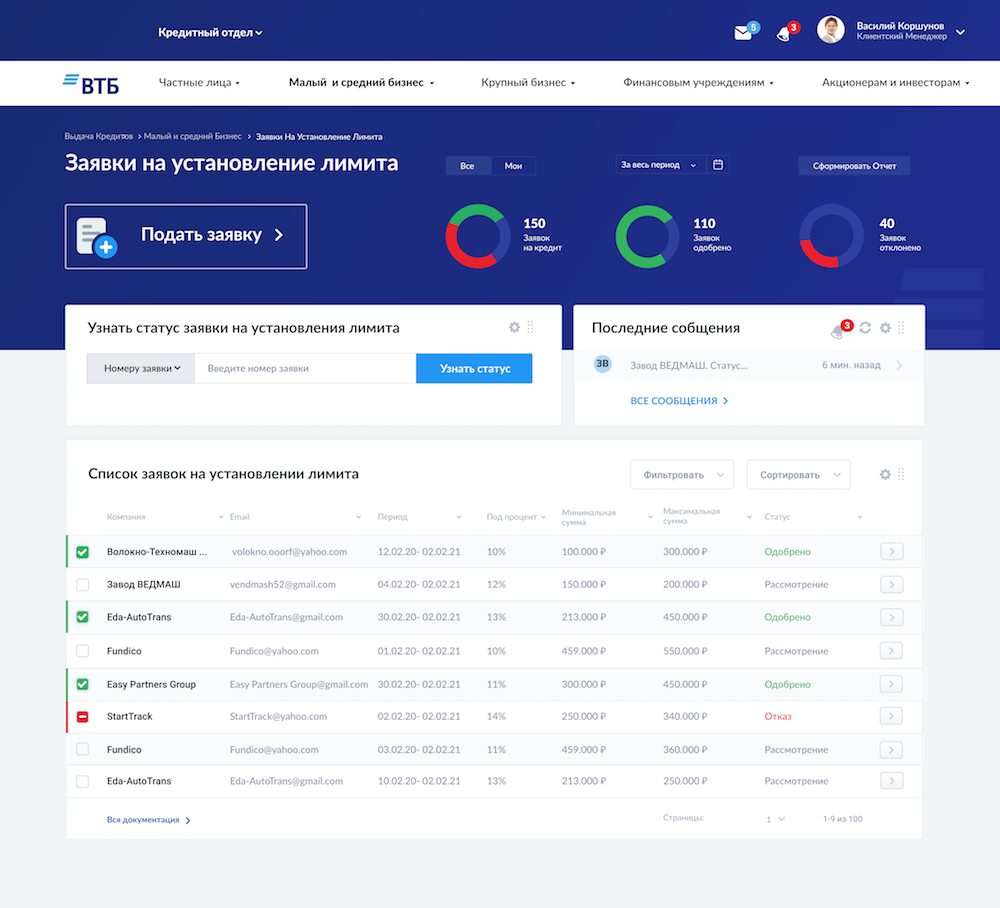
Task: Expand the Кредитный отдел dropdown
Action: click(x=210, y=33)
